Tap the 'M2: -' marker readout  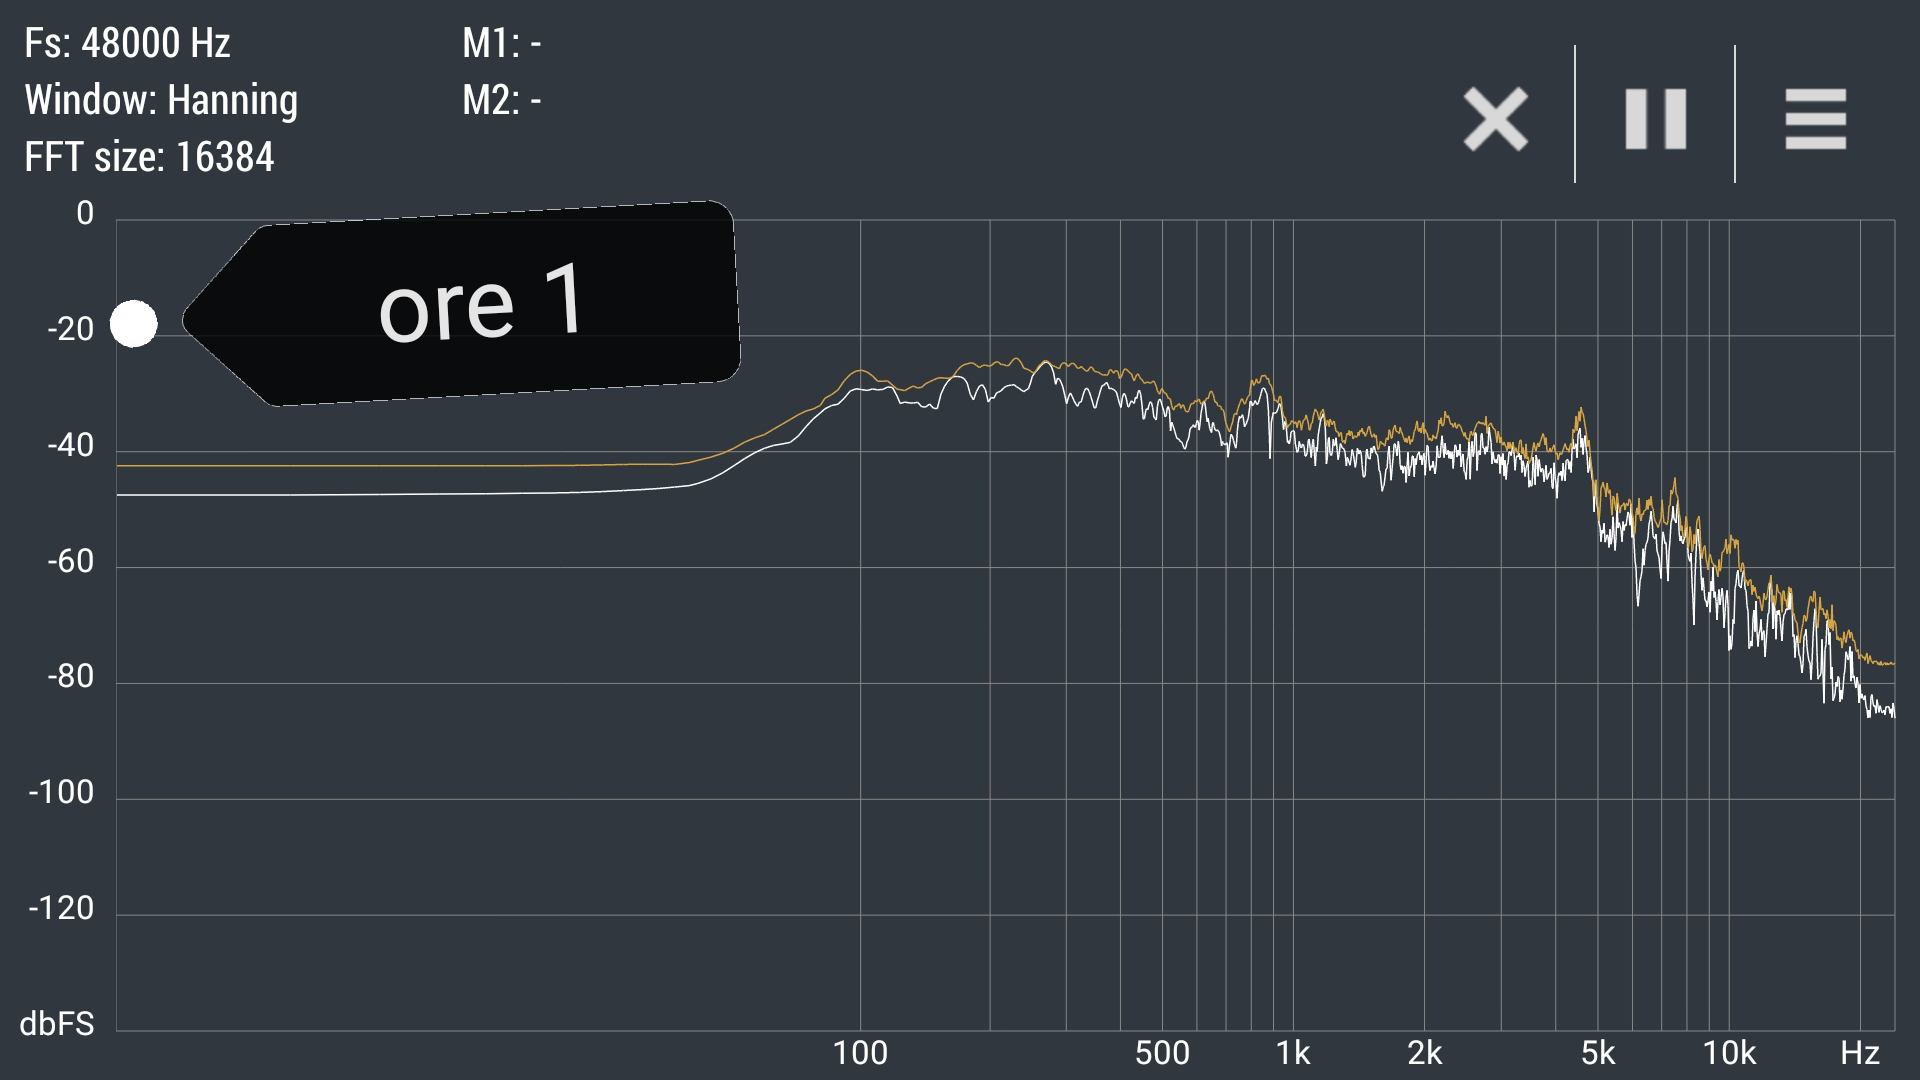pos(501,100)
